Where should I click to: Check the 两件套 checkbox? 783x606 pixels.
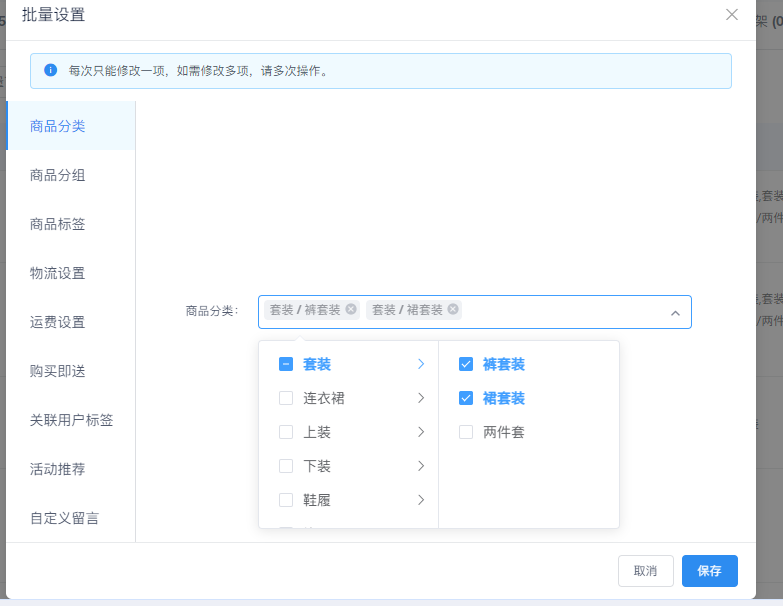pos(466,432)
